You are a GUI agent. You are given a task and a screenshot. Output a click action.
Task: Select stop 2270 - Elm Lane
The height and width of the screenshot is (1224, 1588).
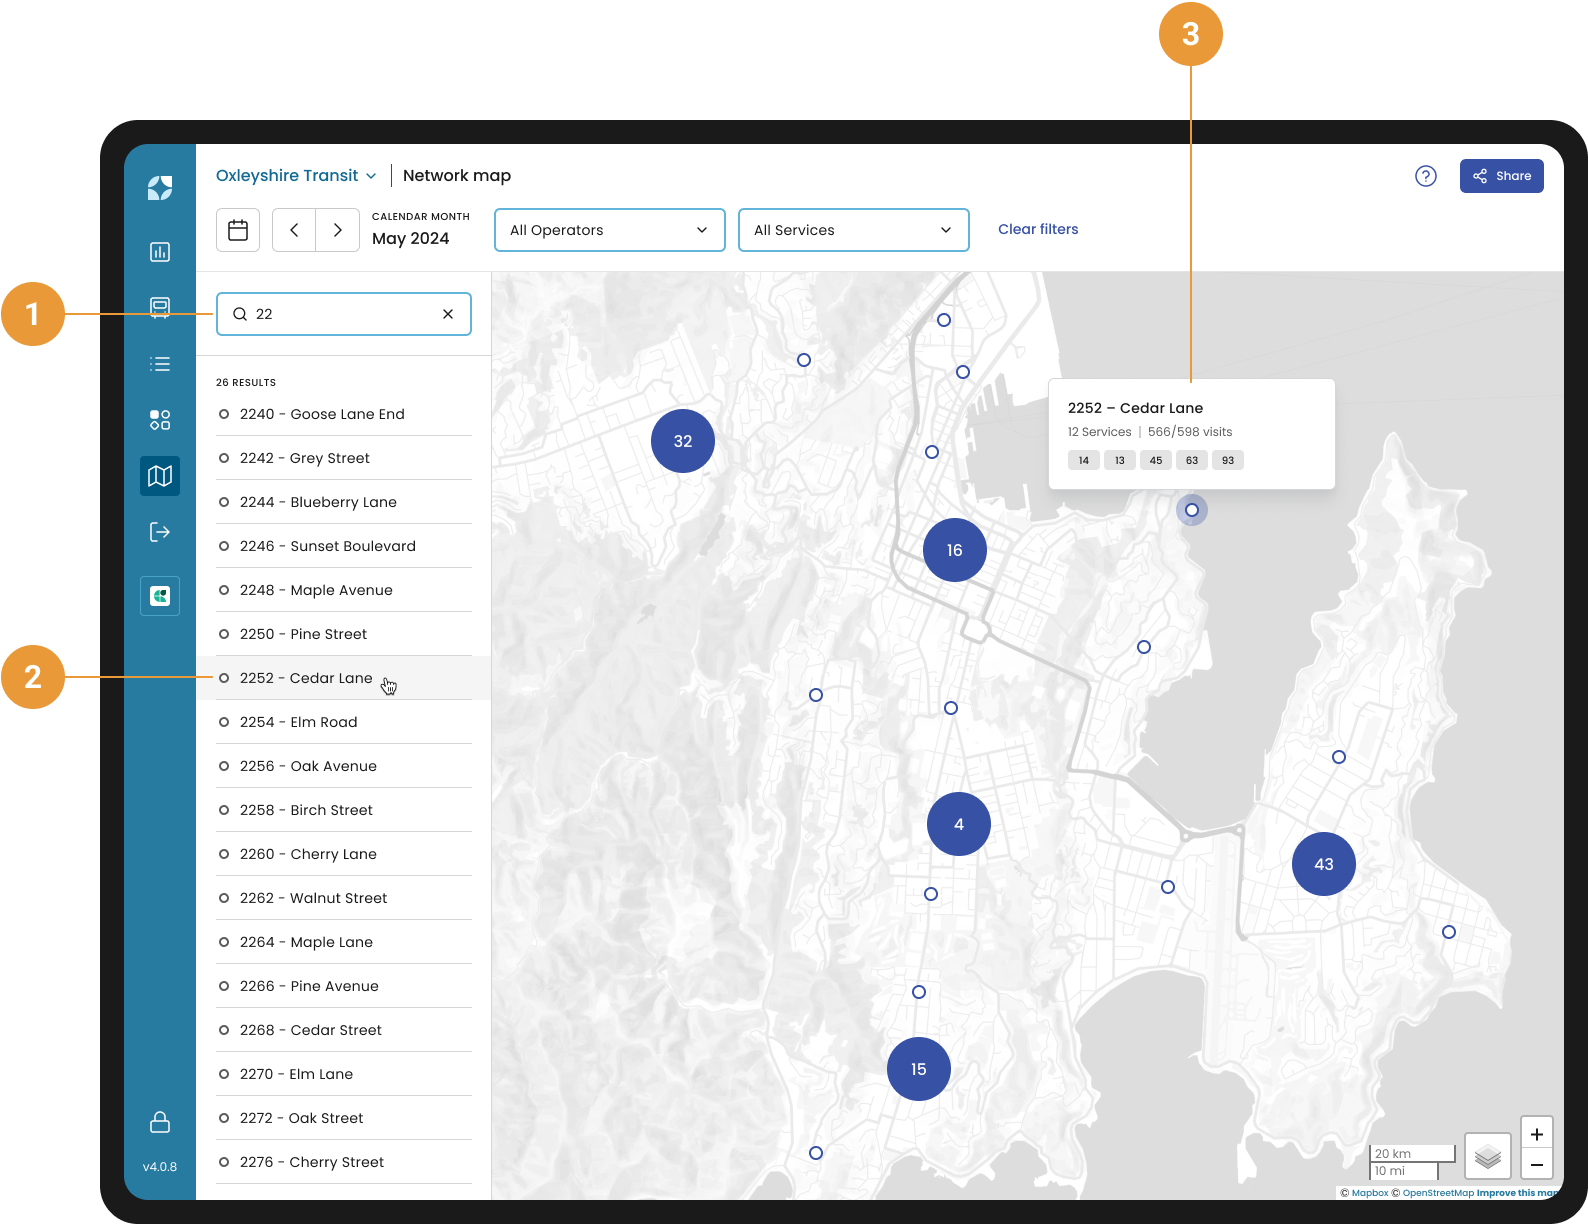344,1074
